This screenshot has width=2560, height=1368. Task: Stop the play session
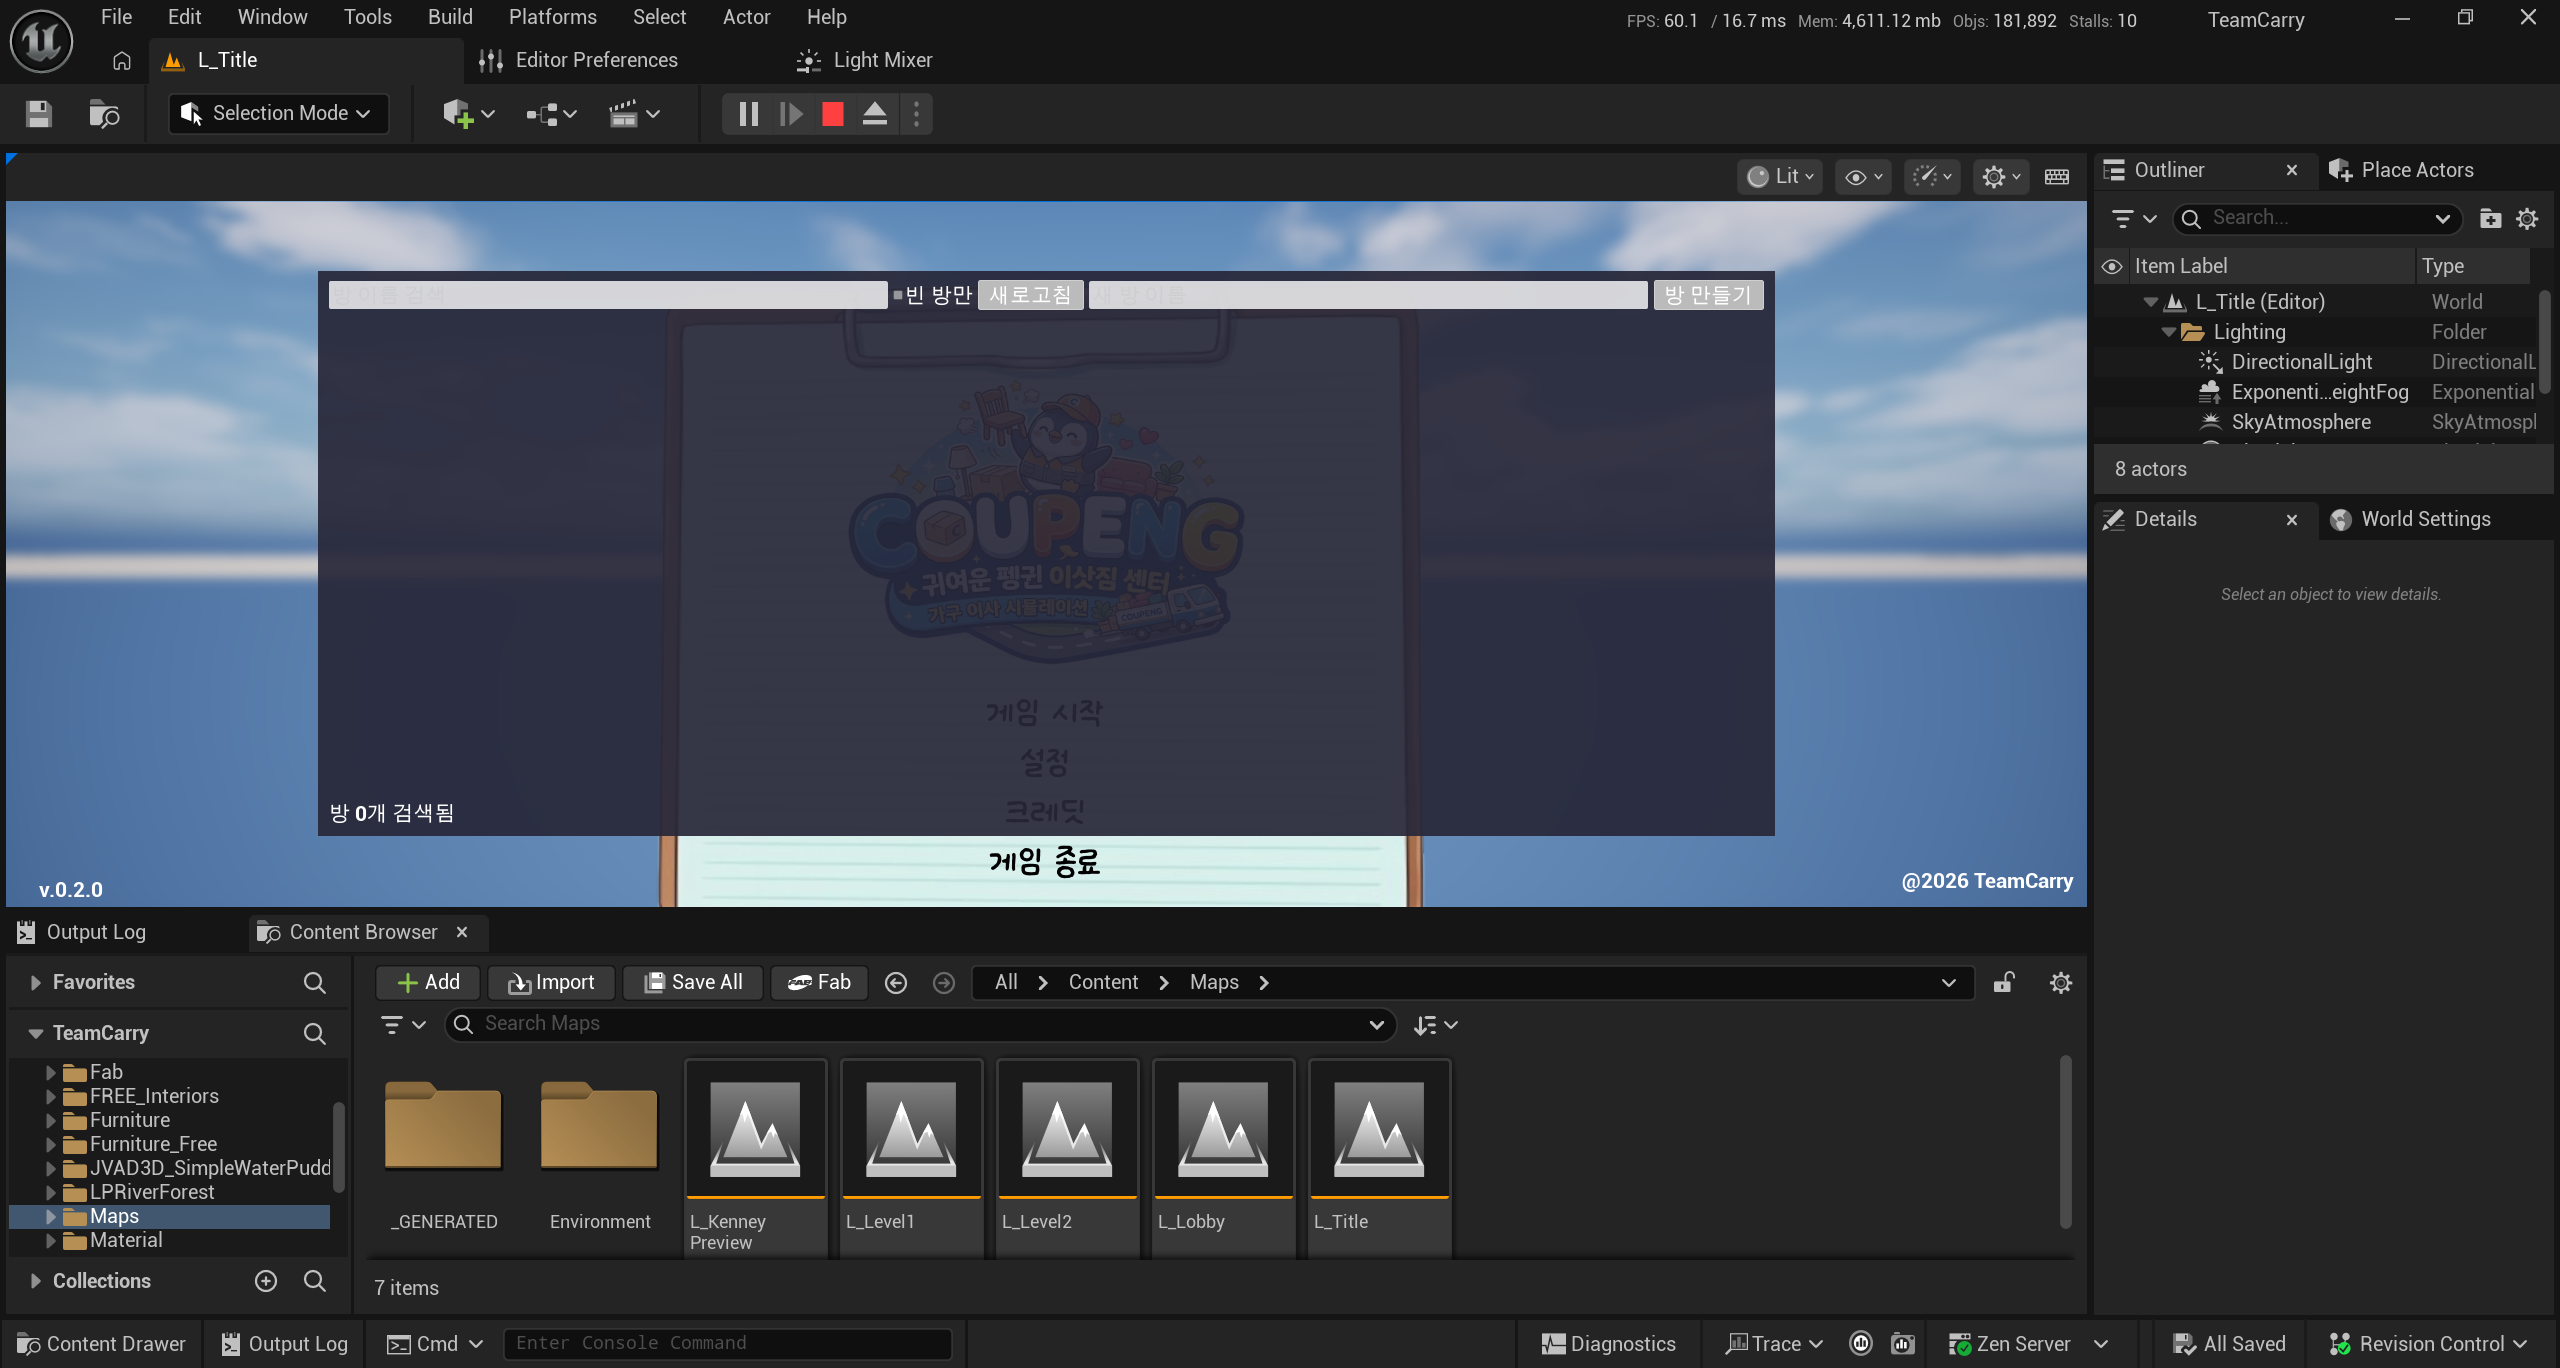click(833, 114)
